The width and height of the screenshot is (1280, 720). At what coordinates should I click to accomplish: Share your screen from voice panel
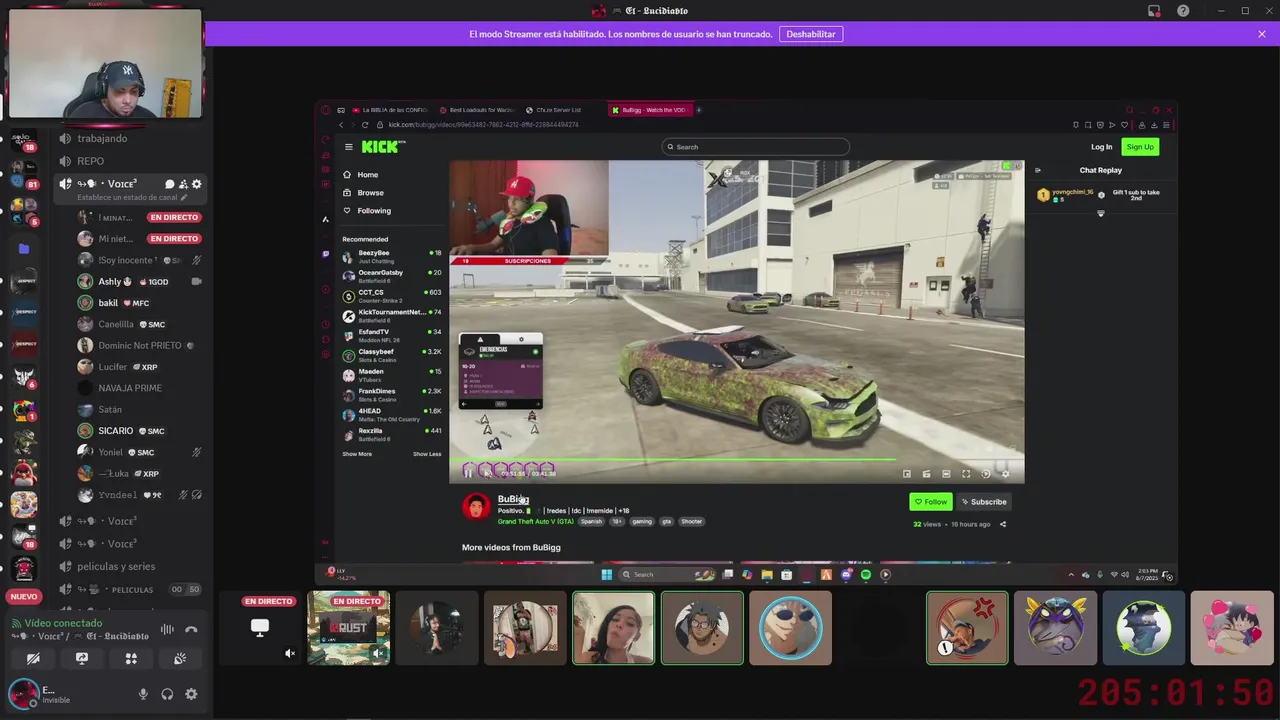tap(82, 659)
